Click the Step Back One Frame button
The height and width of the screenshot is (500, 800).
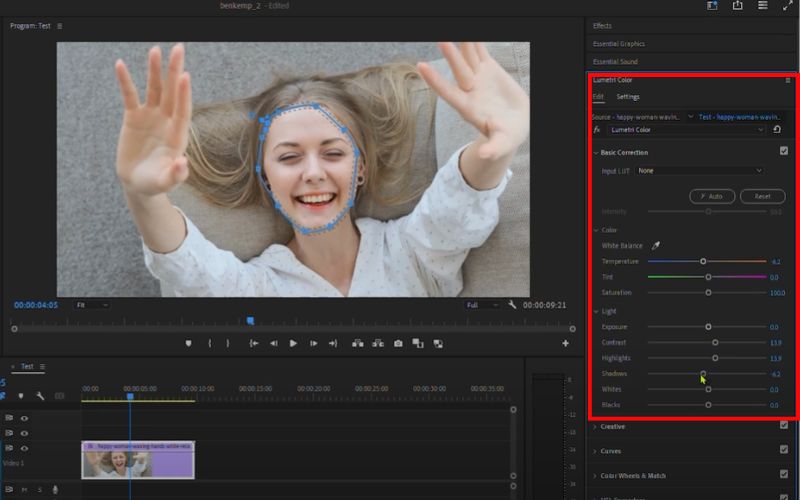pos(273,343)
